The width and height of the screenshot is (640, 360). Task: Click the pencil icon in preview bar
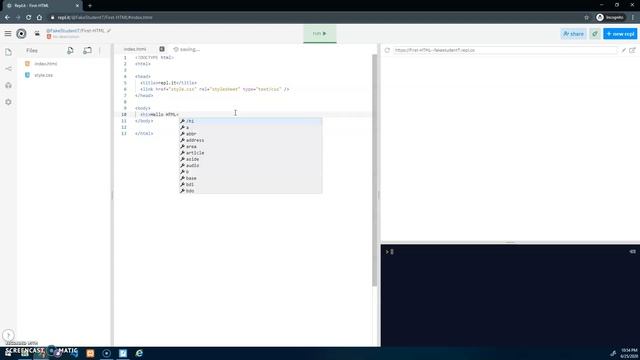624,50
